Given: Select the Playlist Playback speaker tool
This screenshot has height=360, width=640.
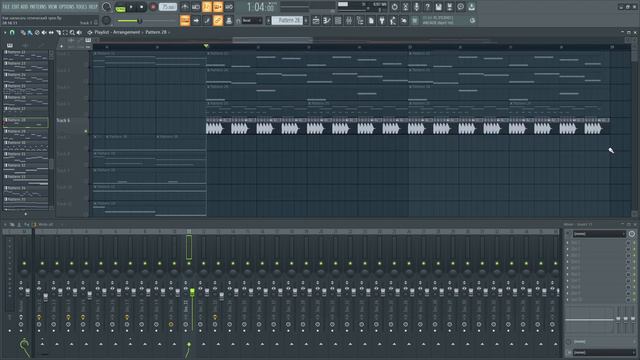Looking at the screenshot, I should click(x=79, y=32).
